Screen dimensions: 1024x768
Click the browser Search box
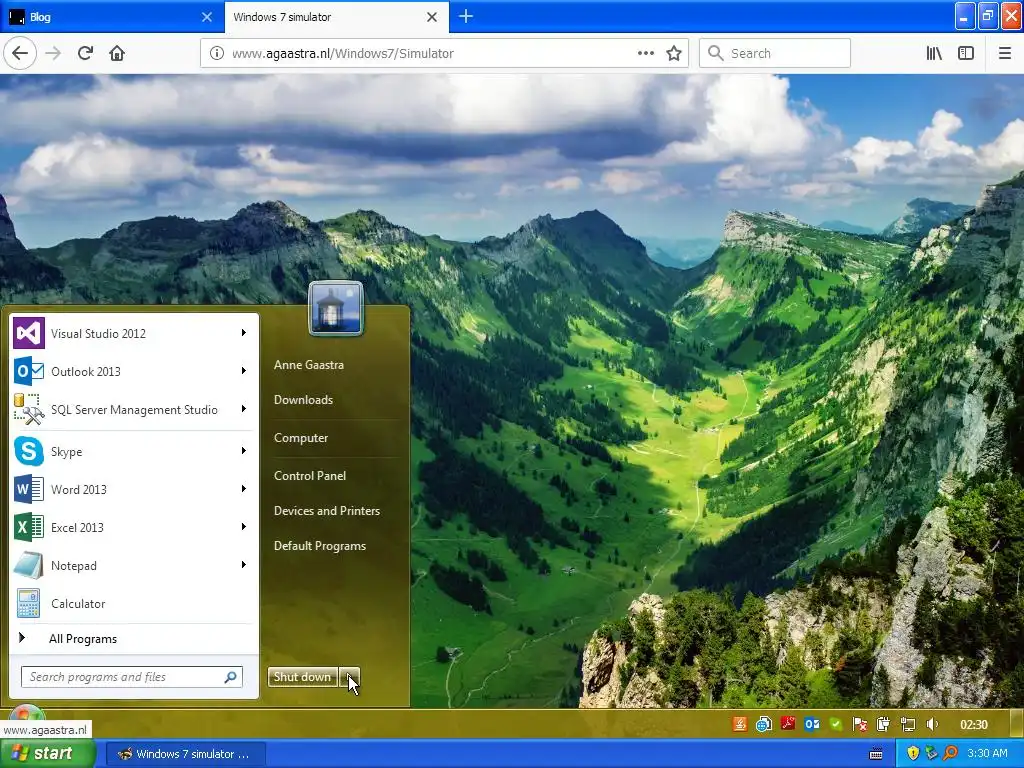coord(775,53)
